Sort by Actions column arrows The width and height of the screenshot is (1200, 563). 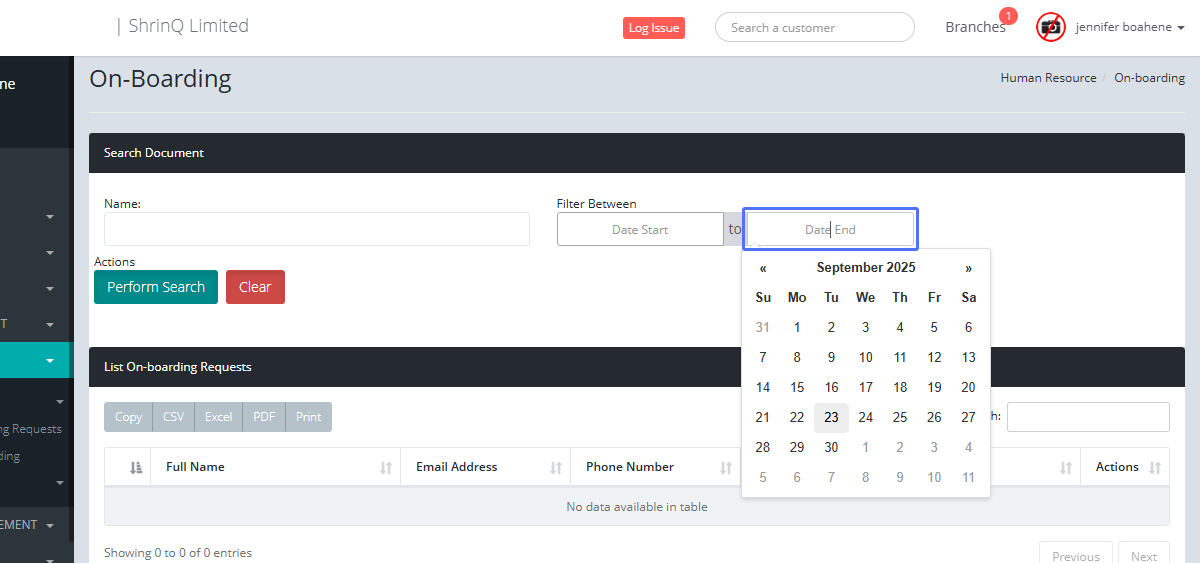point(1155,468)
